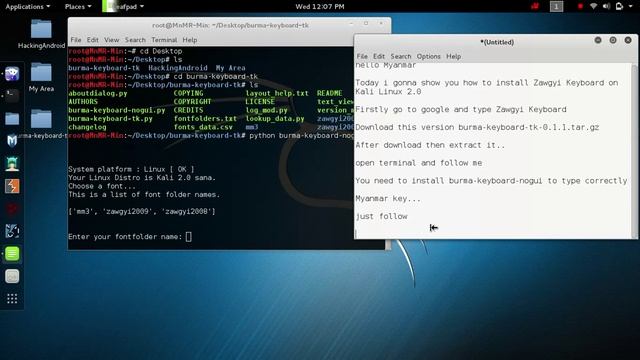Open Wi-Fi network status icon
The width and height of the screenshot is (640, 360).
coord(593,6)
